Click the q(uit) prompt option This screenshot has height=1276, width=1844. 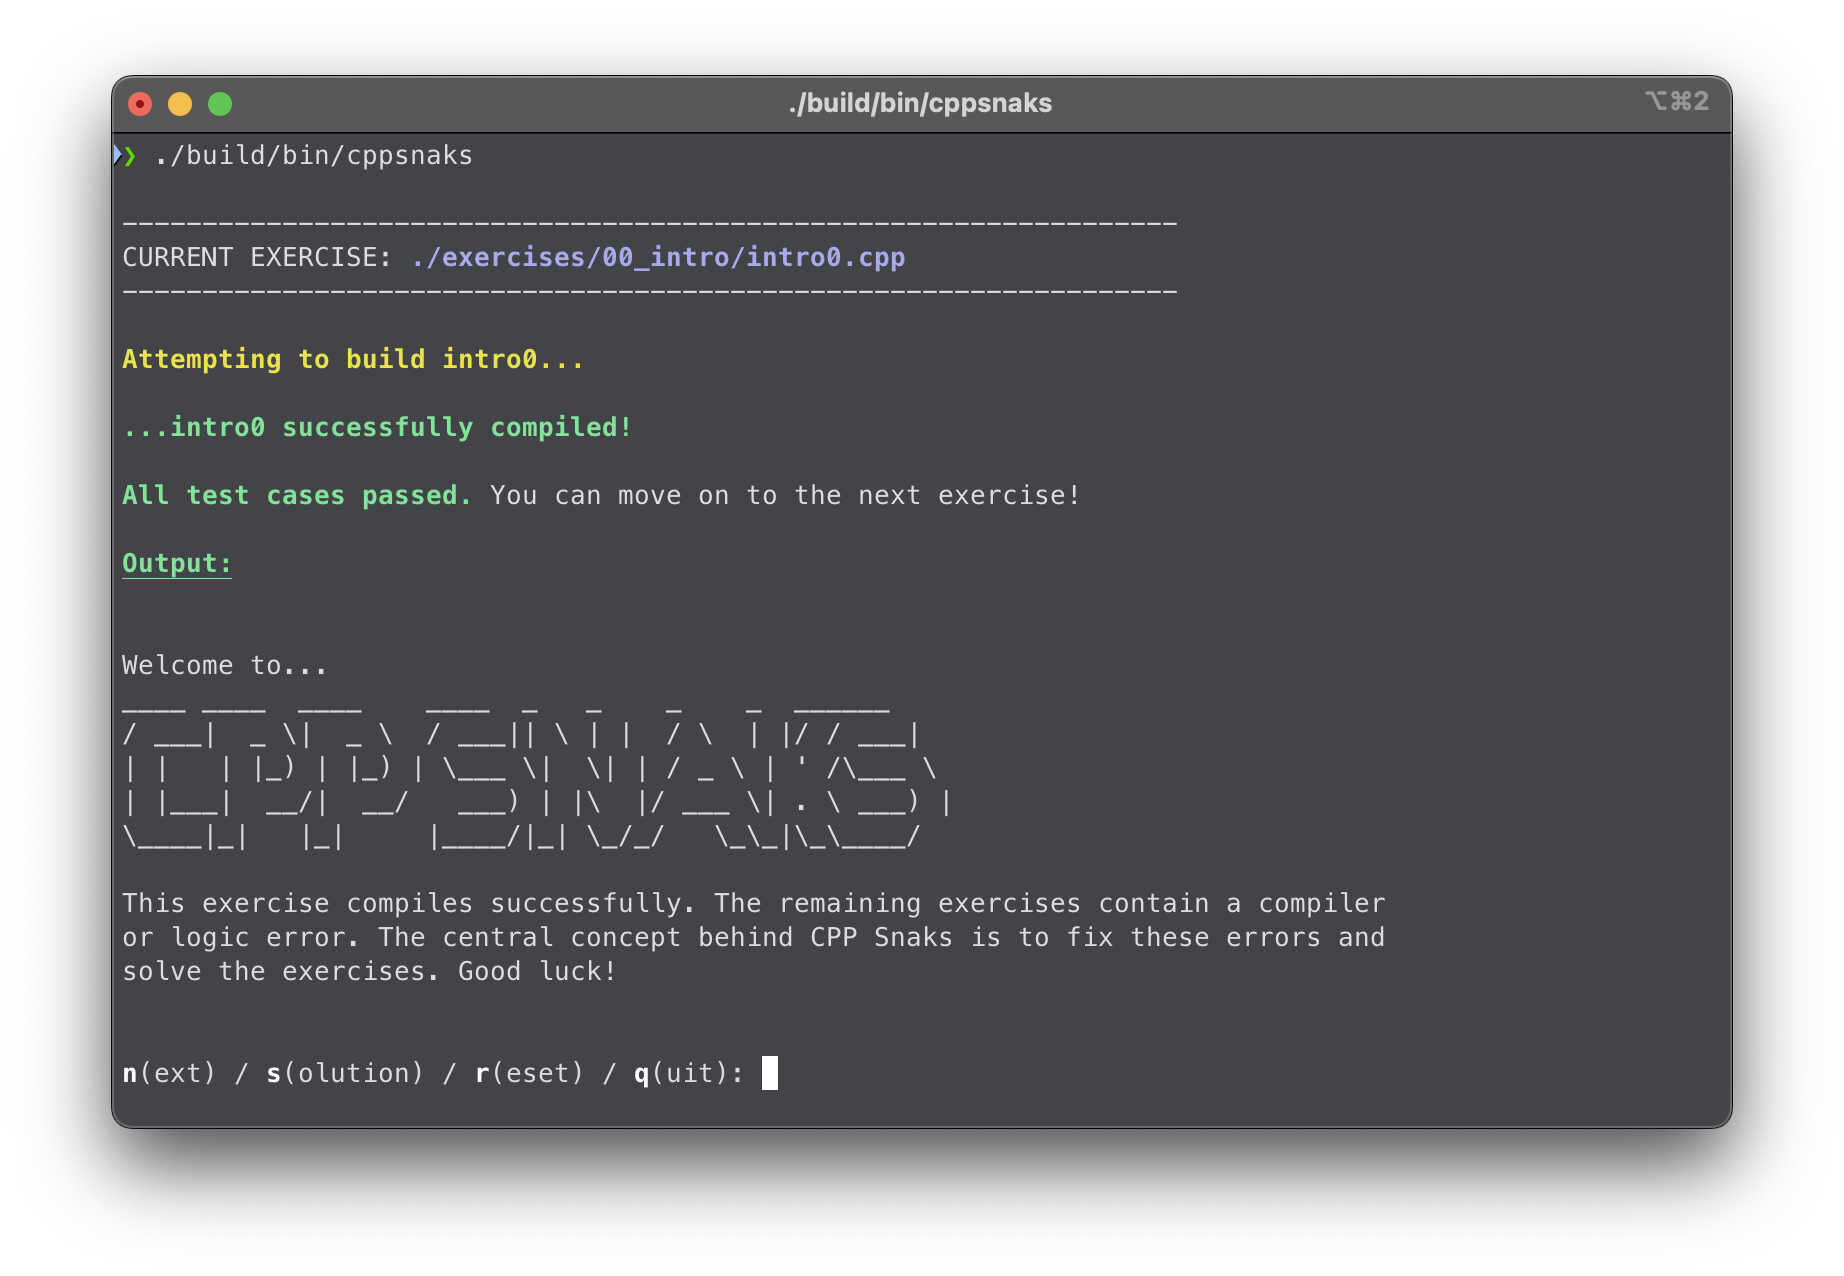point(688,1074)
